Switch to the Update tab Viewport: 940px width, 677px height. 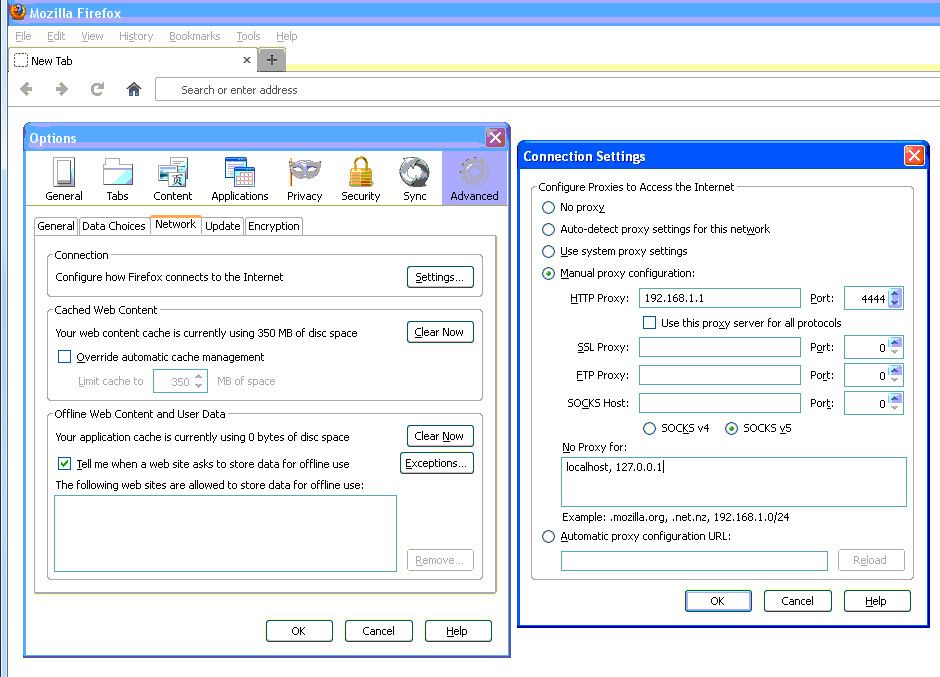pos(222,226)
